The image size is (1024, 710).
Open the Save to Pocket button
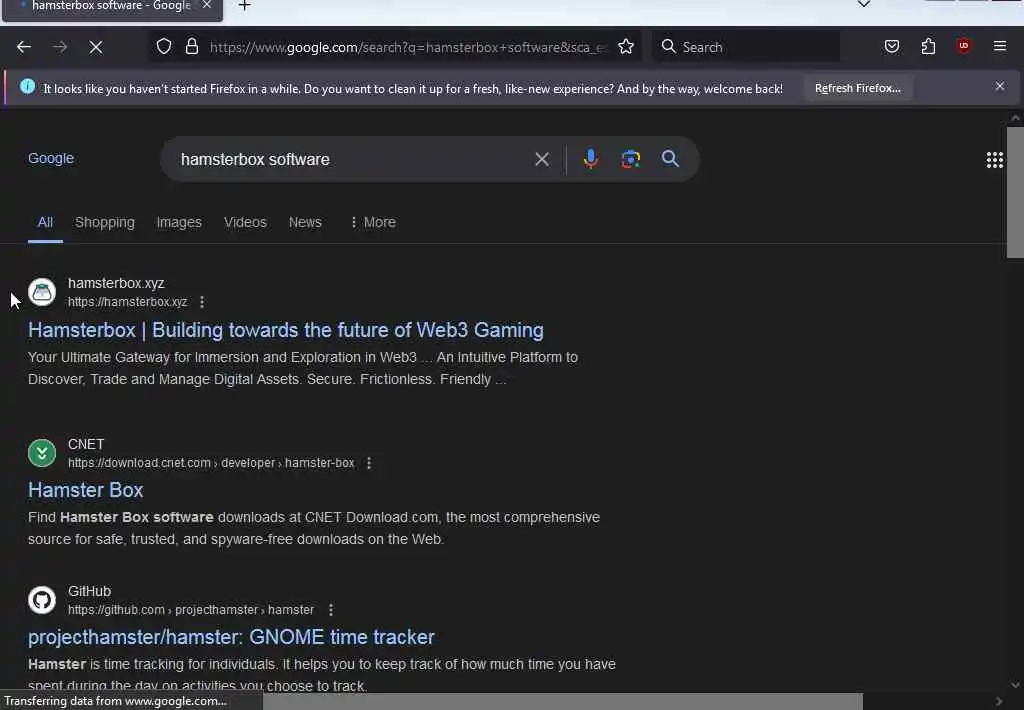tap(891, 46)
